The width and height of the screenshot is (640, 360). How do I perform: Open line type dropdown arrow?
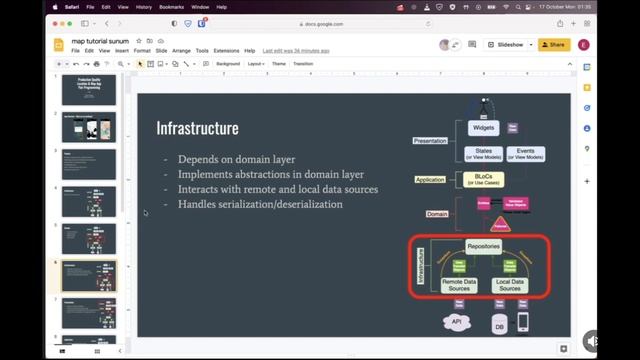tap(194, 64)
